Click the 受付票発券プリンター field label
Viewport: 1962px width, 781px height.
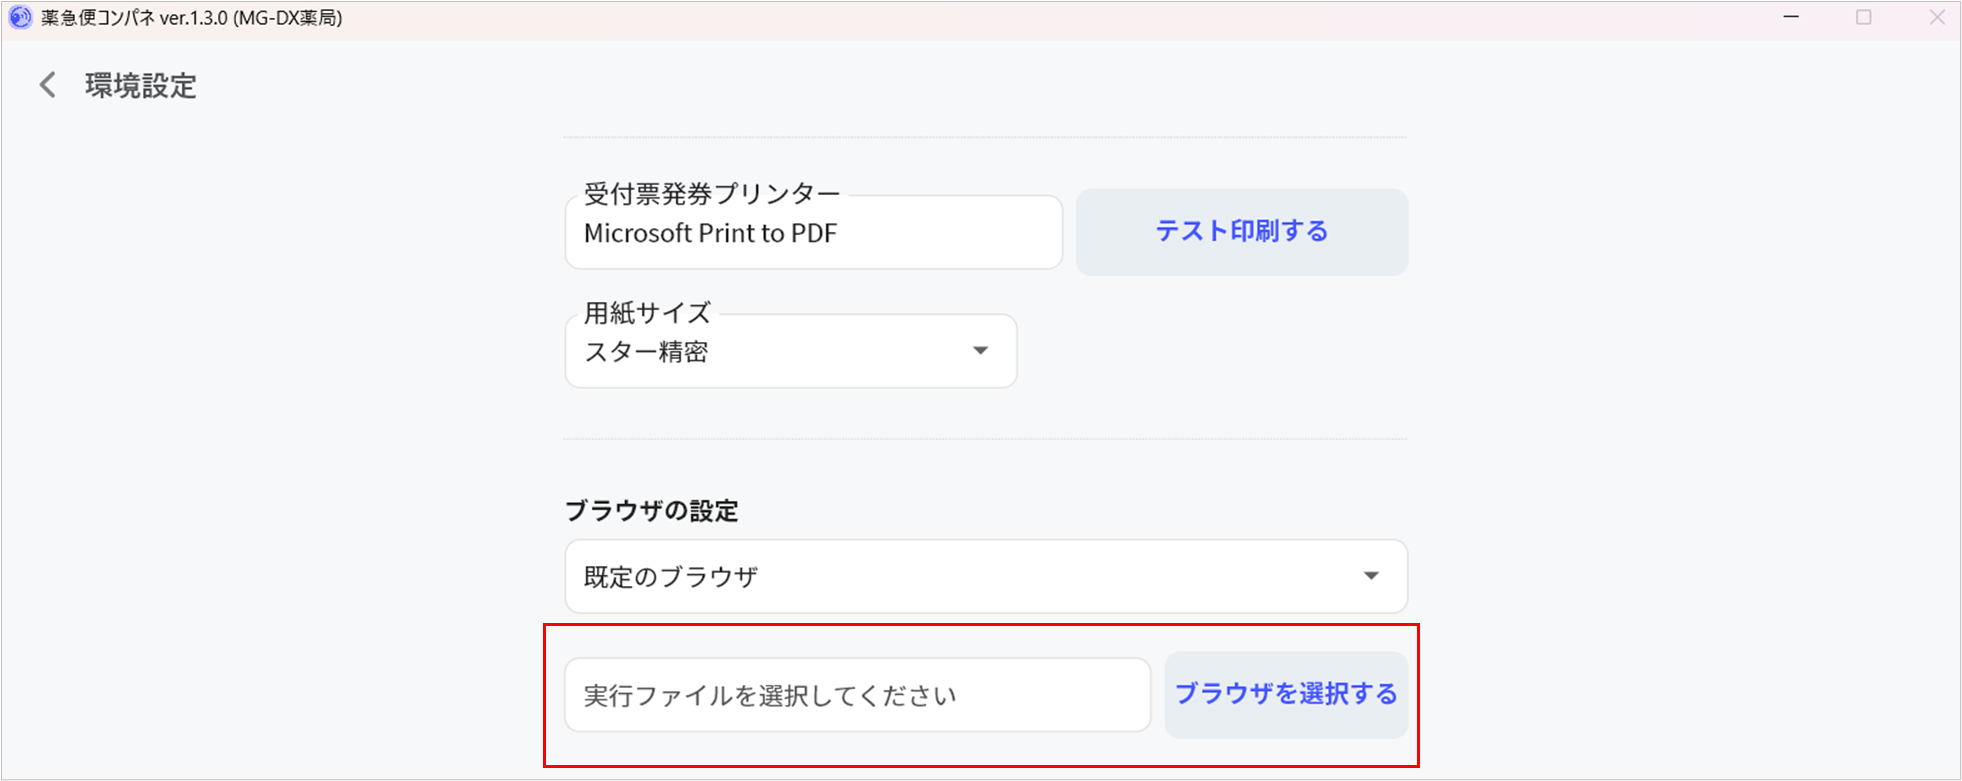pyautogui.click(x=711, y=193)
